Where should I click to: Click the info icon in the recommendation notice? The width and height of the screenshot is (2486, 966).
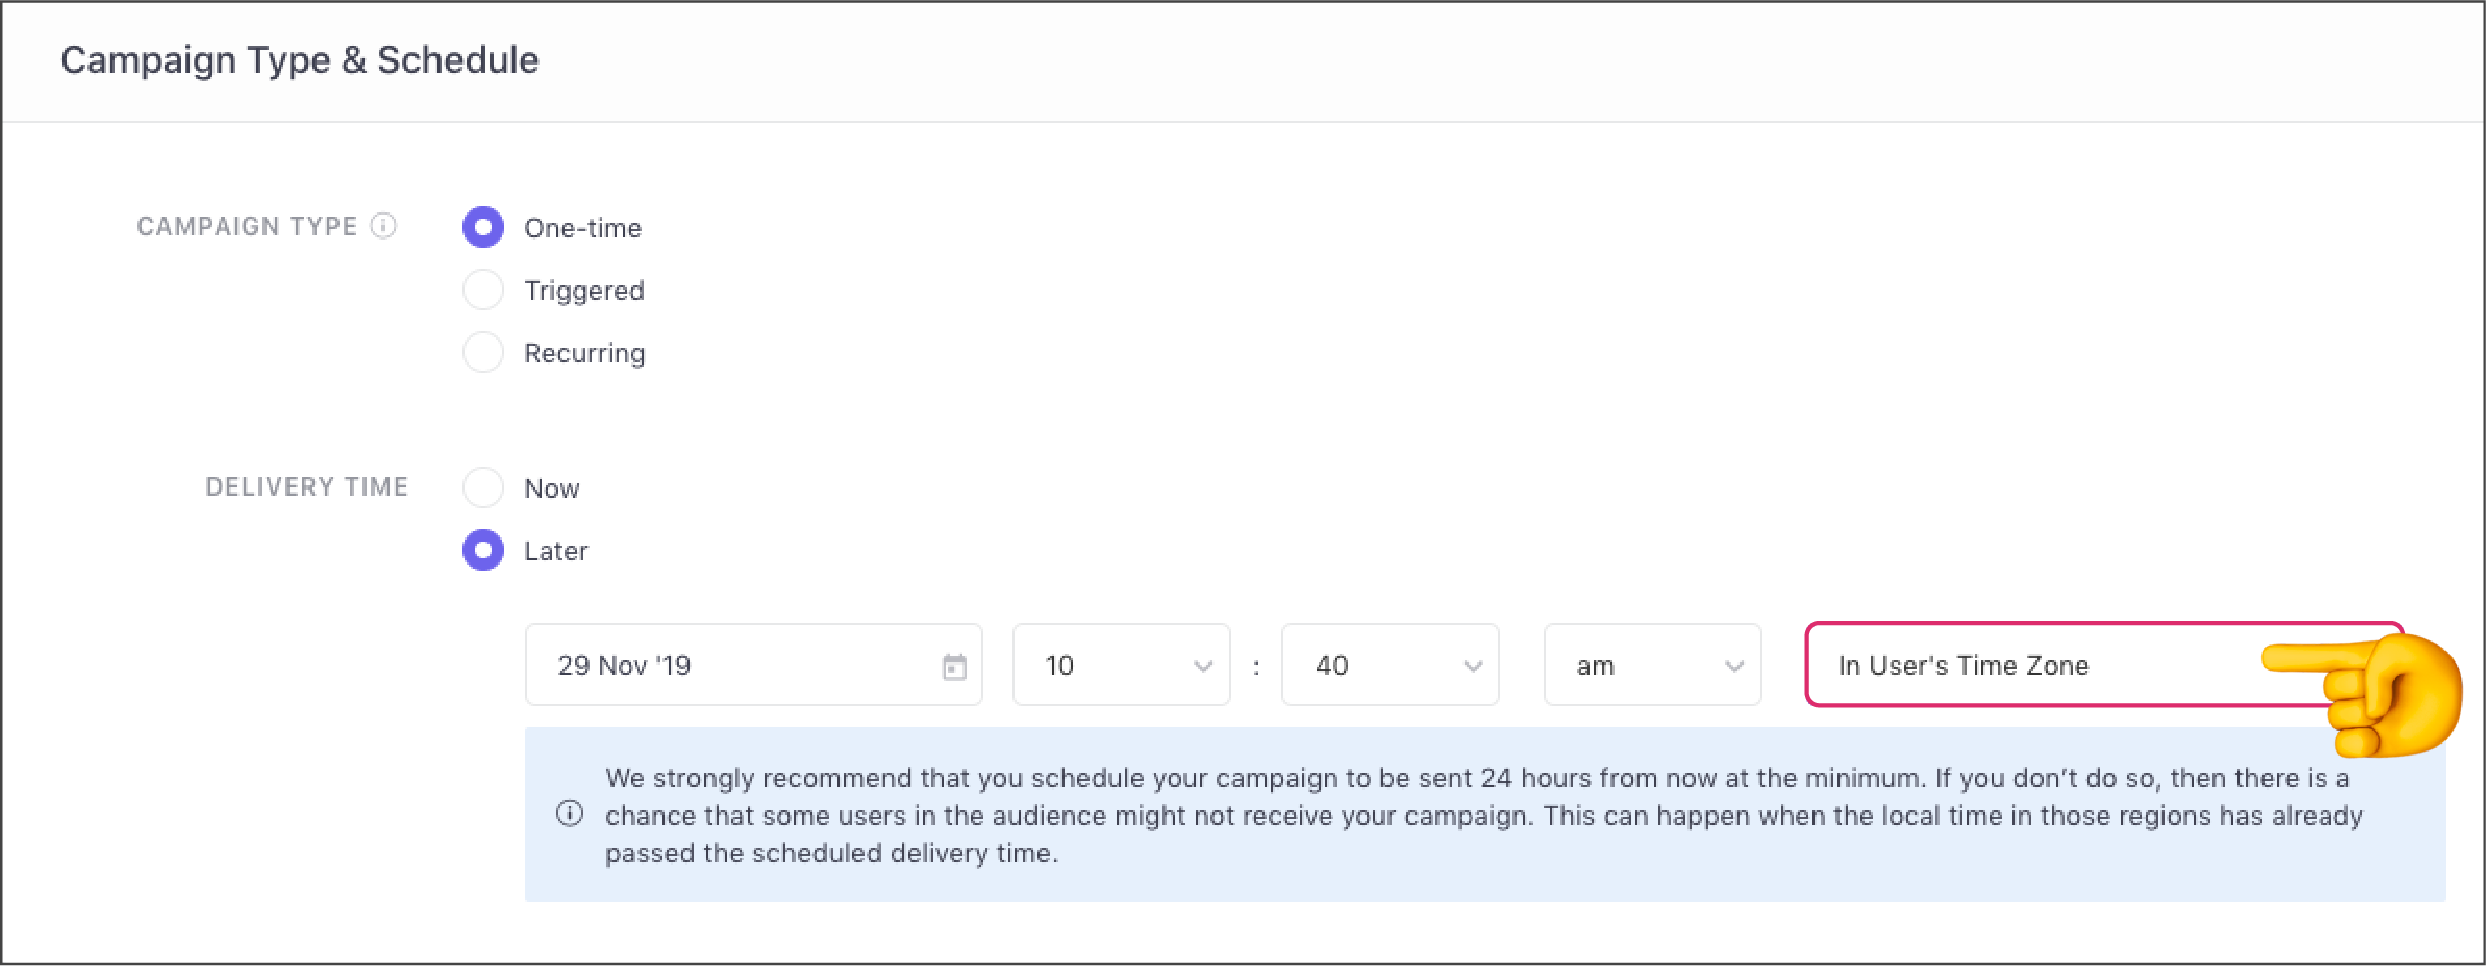point(571,814)
